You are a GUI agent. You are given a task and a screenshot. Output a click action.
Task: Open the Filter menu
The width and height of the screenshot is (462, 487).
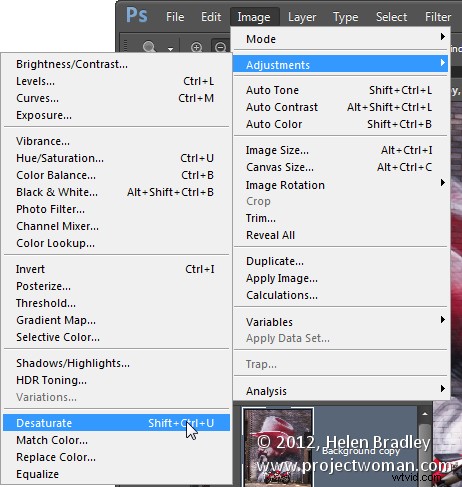pos(438,17)
